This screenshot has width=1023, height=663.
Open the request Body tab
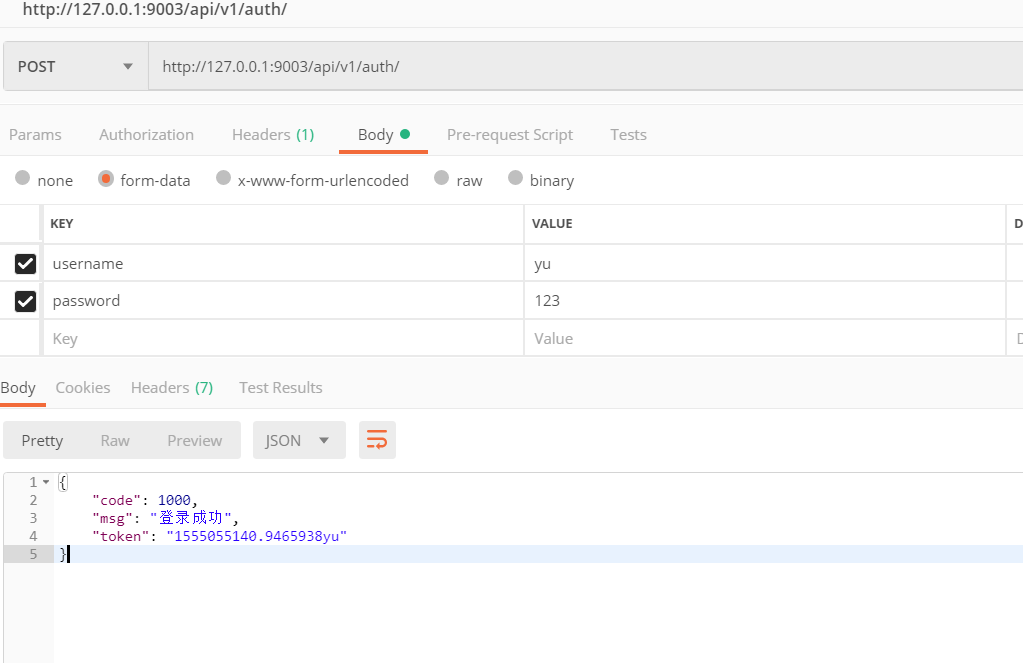(x=383, y=134)
